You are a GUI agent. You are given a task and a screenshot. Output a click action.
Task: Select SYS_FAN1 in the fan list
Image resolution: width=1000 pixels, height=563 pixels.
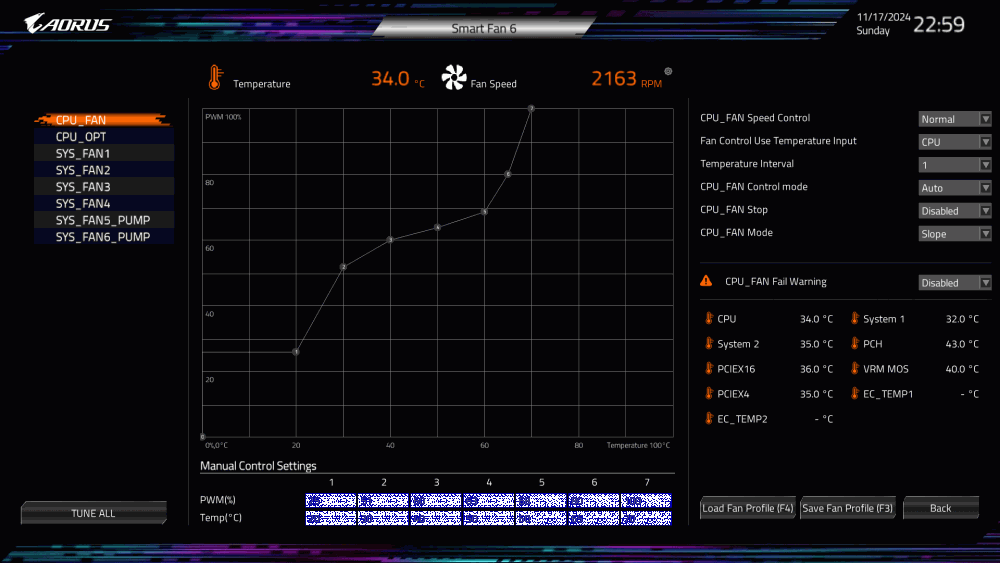click(x=103, y=153)
